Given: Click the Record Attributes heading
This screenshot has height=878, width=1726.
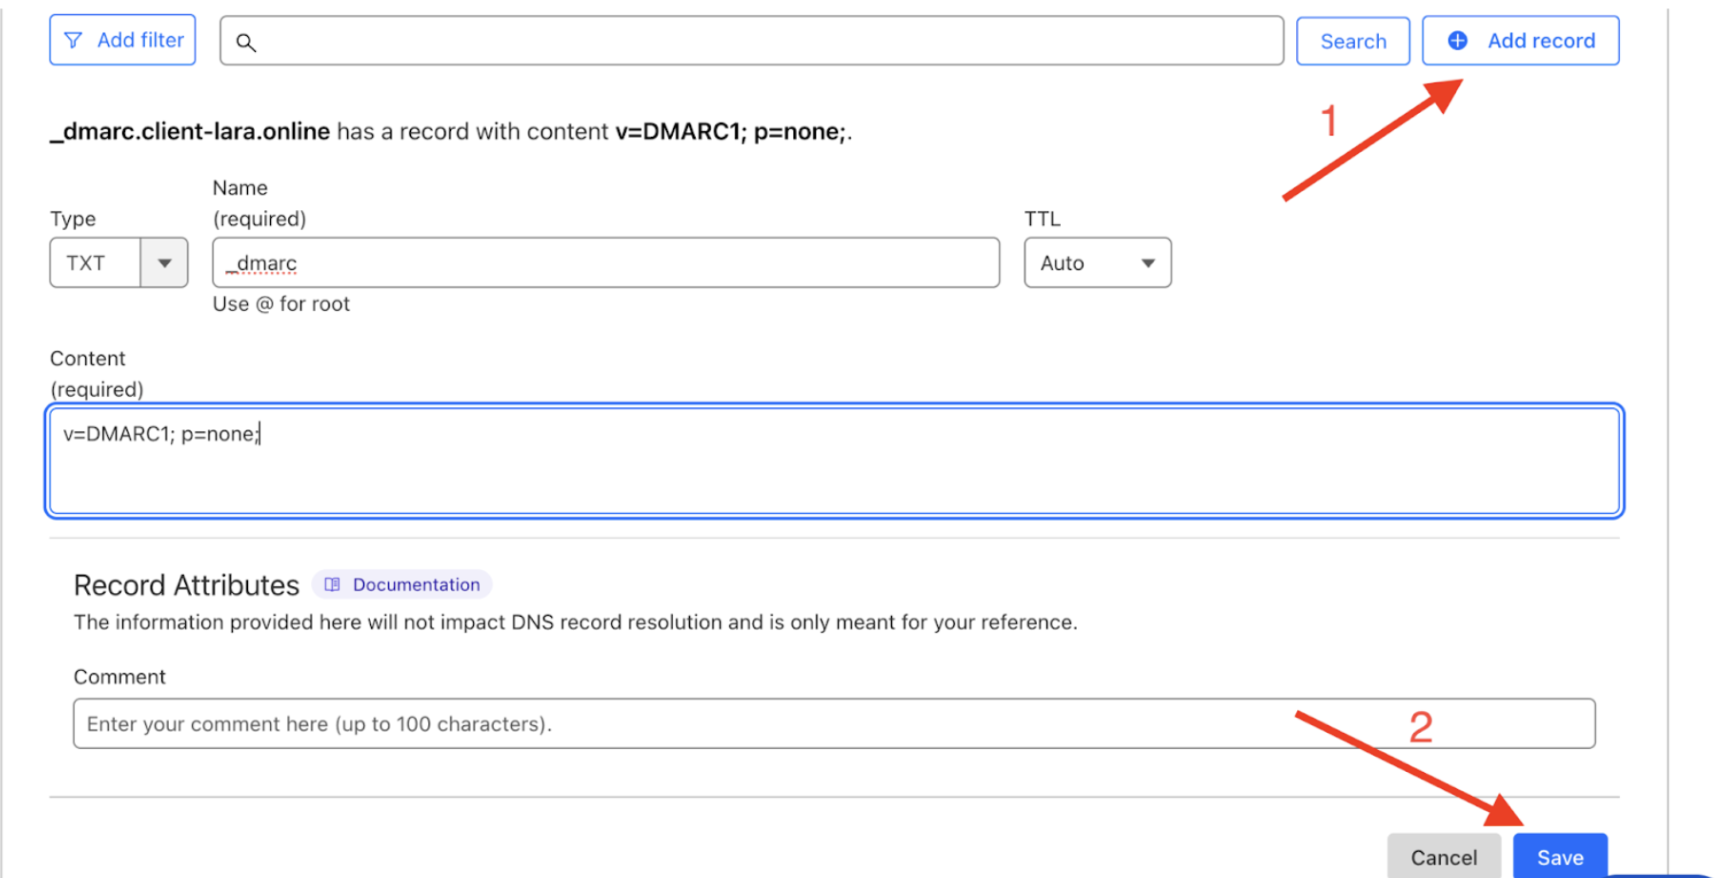Looking at the screenshot, I should pos(186,585).
